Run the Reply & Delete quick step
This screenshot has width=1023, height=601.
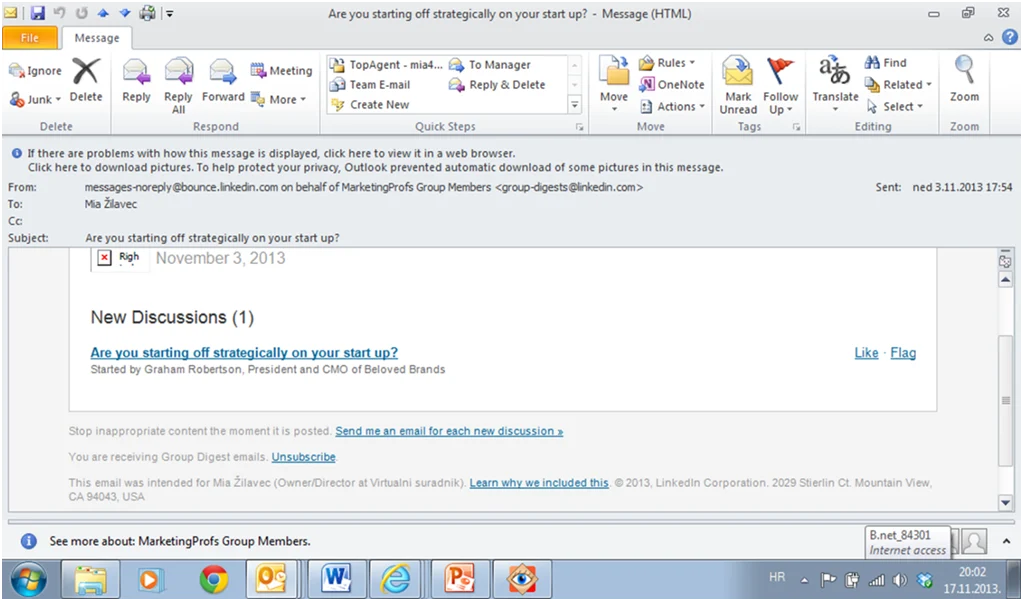tap(497, 85)
